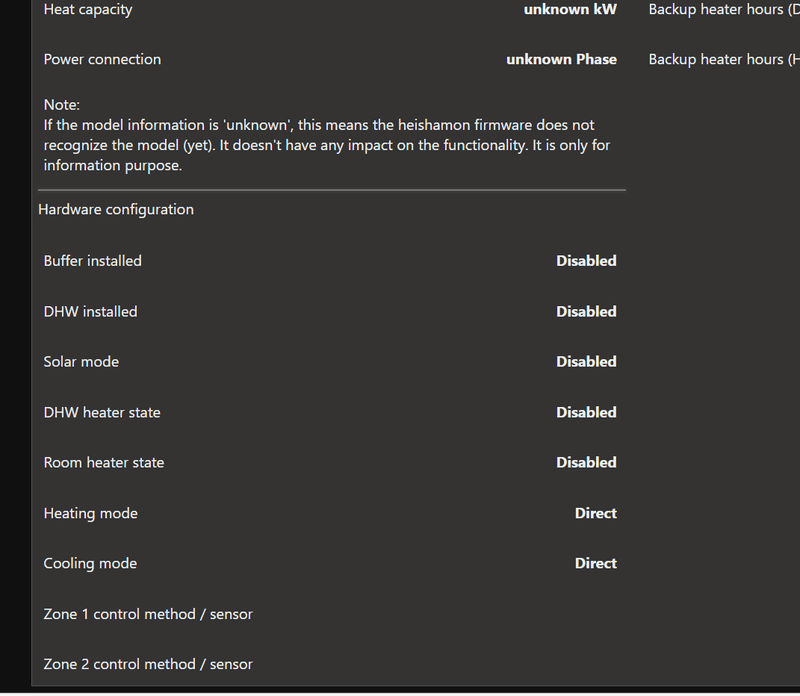The image size is (800, 696).
Task: Click the Room heater state label
Action: (104, 463)
